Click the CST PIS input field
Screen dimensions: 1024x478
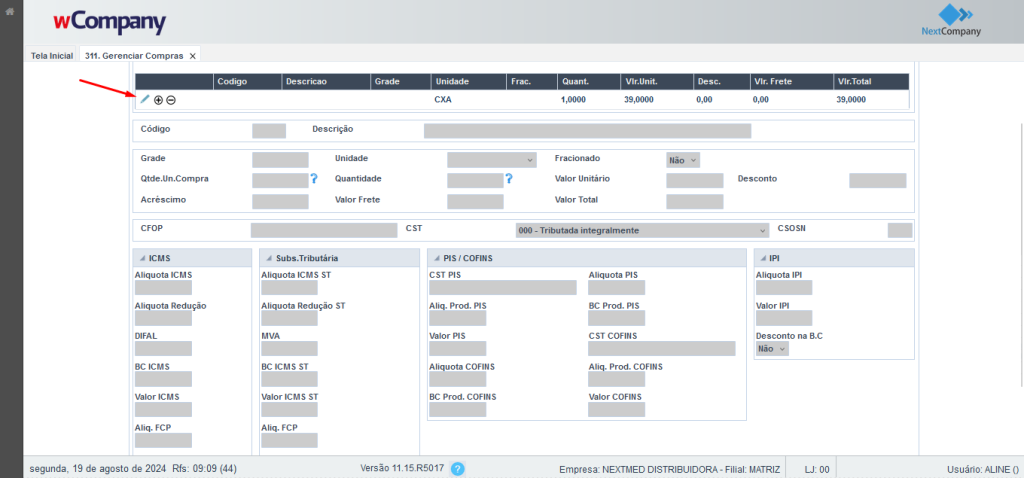click(x=503, y=287)
